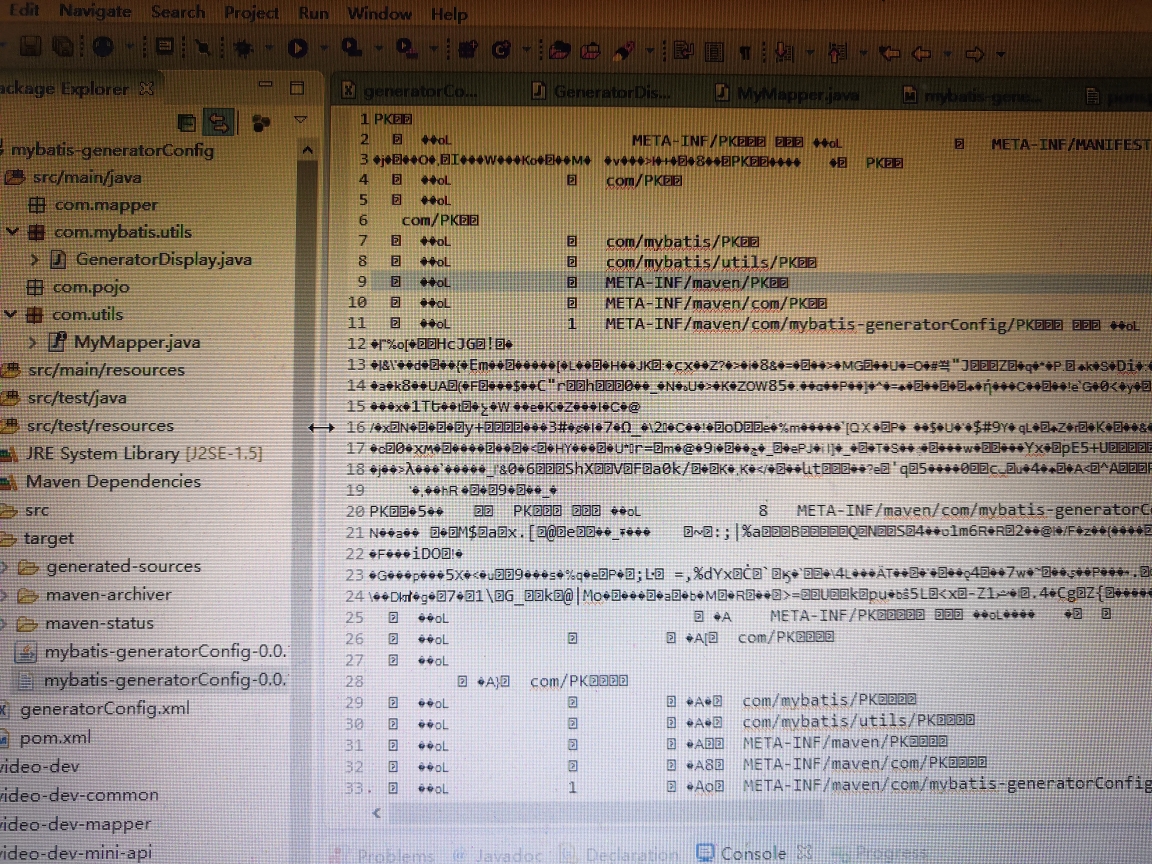1152x864 pixels.
Task: Toggle Block Selection Mode button
Action: 714,51
